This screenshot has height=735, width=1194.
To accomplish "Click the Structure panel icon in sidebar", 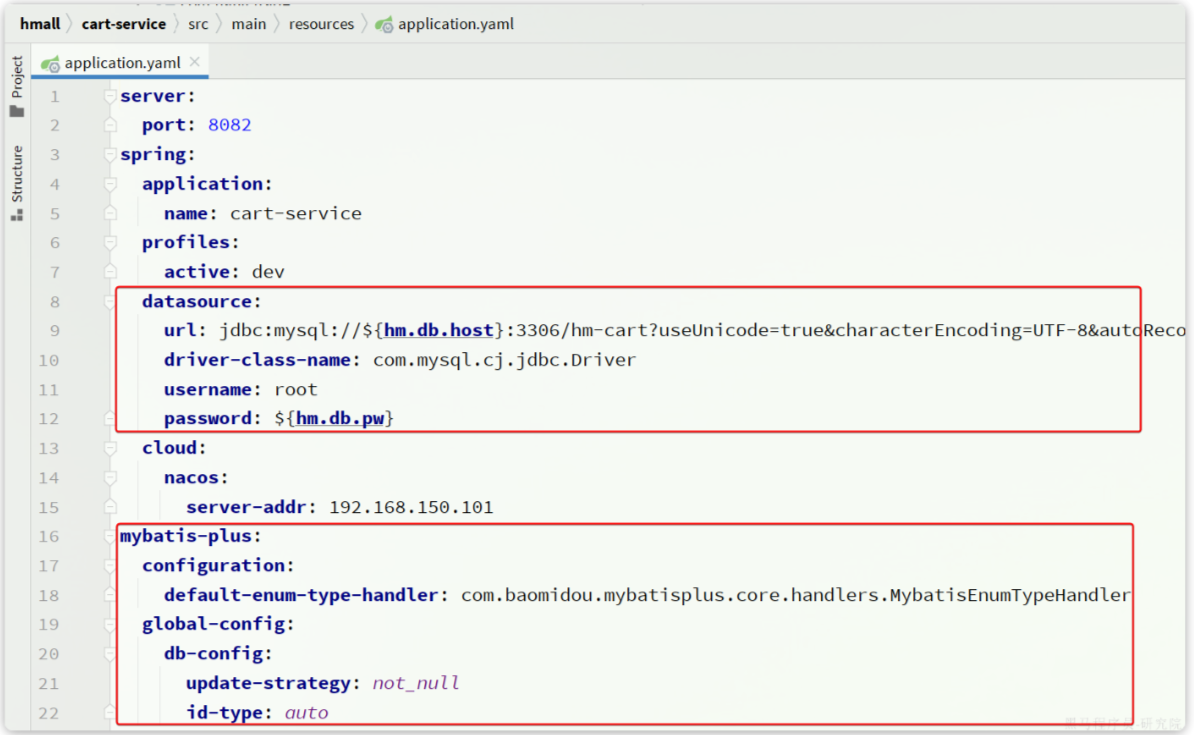I will click(17, 216).
